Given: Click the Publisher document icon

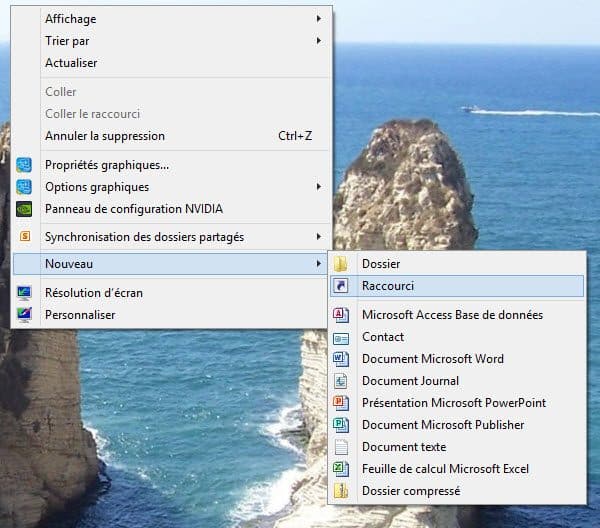Looking at the screenshot, I should tap(341, 425).
